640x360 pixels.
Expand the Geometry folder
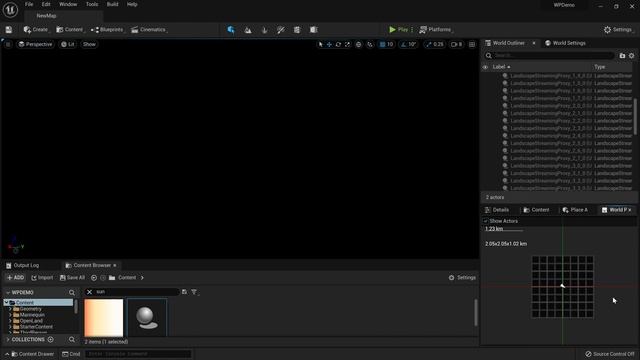[10, 309]
